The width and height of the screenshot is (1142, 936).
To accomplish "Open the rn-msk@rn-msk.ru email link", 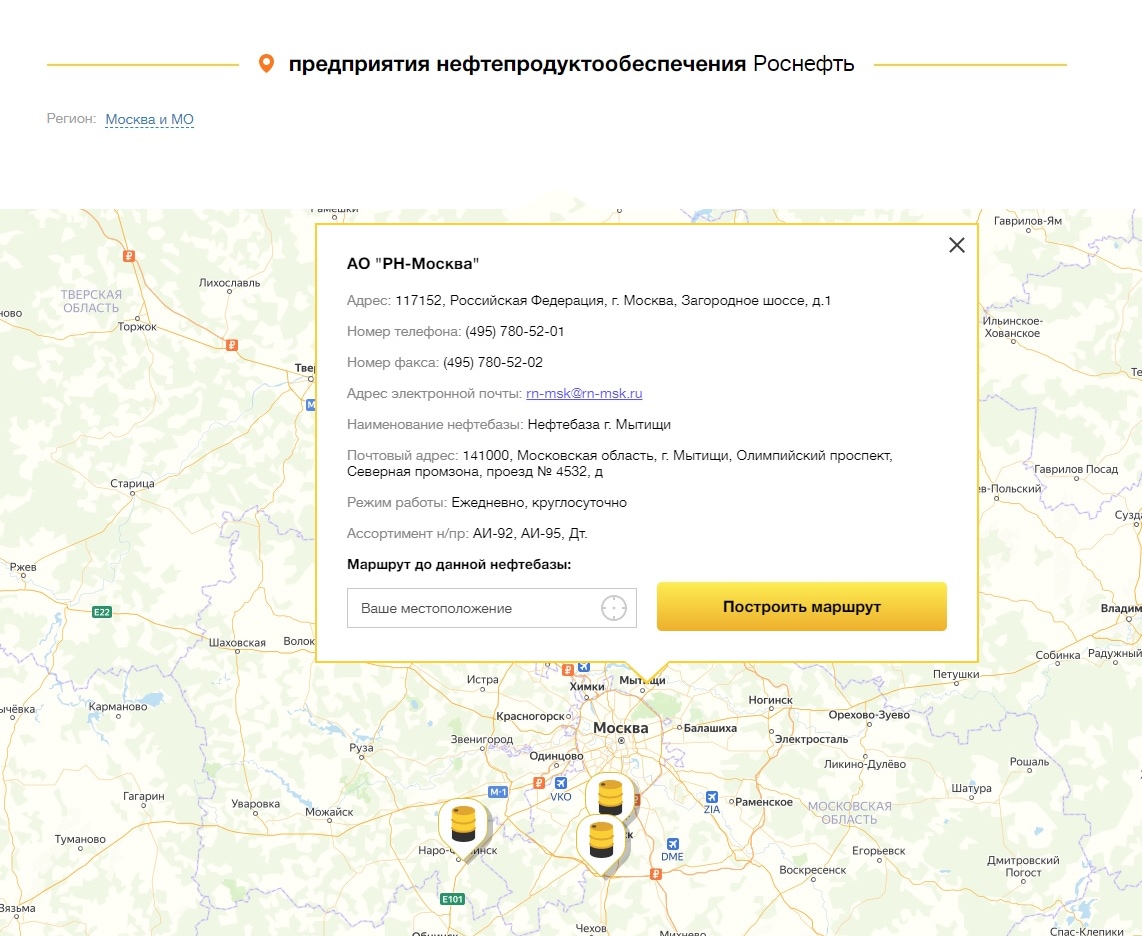I will point(584,393).
